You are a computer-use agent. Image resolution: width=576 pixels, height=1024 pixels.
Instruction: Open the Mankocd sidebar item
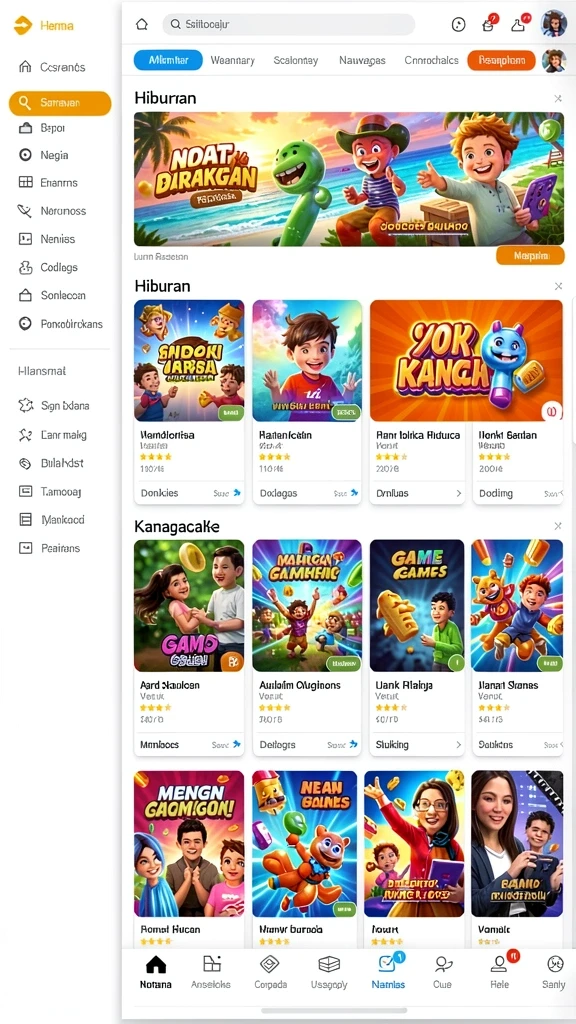pyautogui.click(x=52, y=520)
